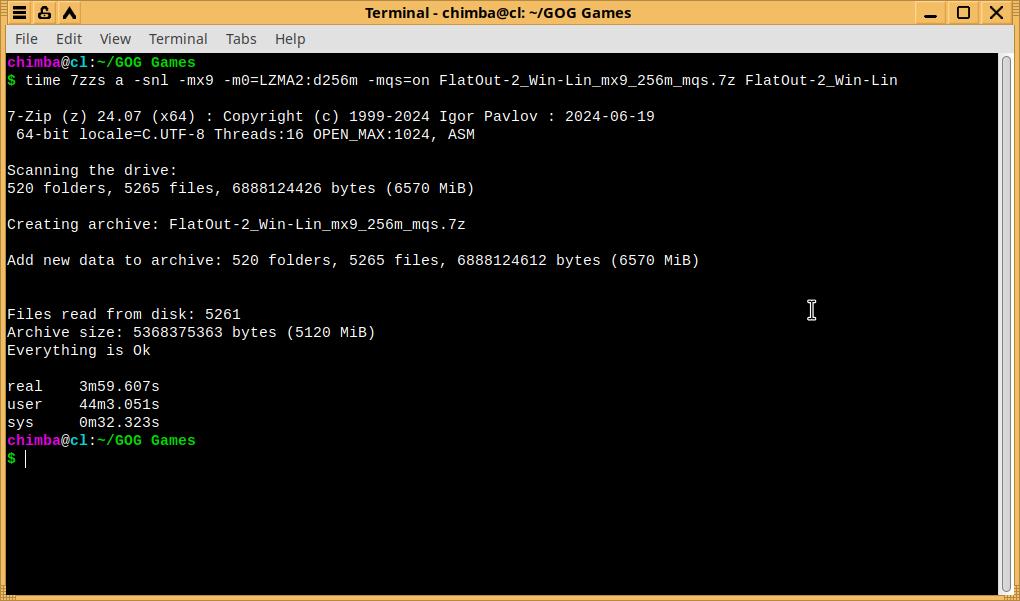Minimize the Terminal window
The width and height of the screenshot is (1020, 601).
[x=931, y=12]
